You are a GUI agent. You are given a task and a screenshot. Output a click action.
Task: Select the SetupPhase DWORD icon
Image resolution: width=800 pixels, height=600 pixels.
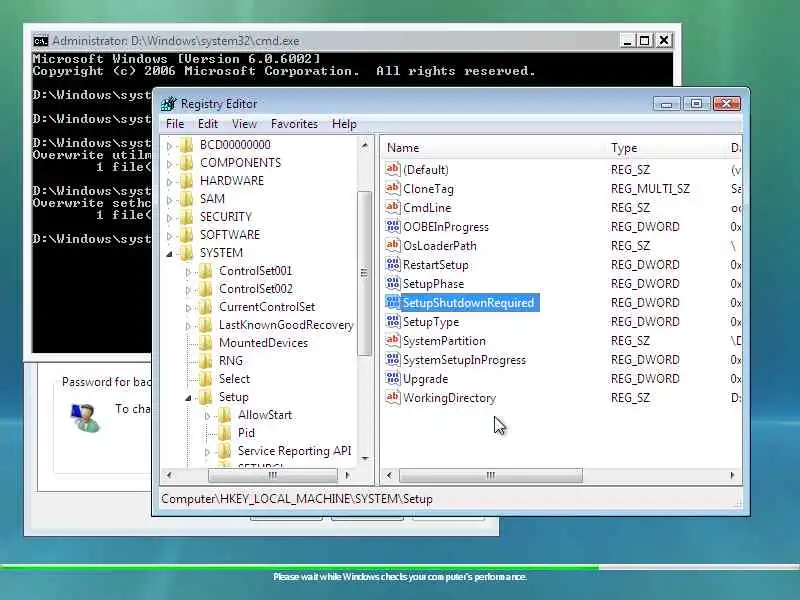[x=392, y=283]
